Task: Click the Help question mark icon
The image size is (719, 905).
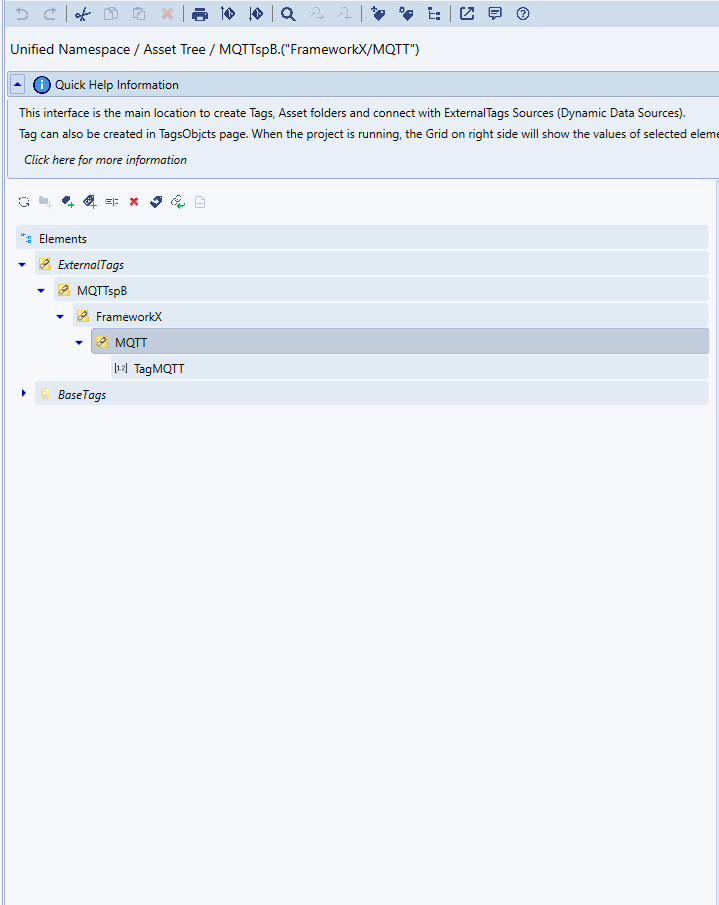Action: 523,14
